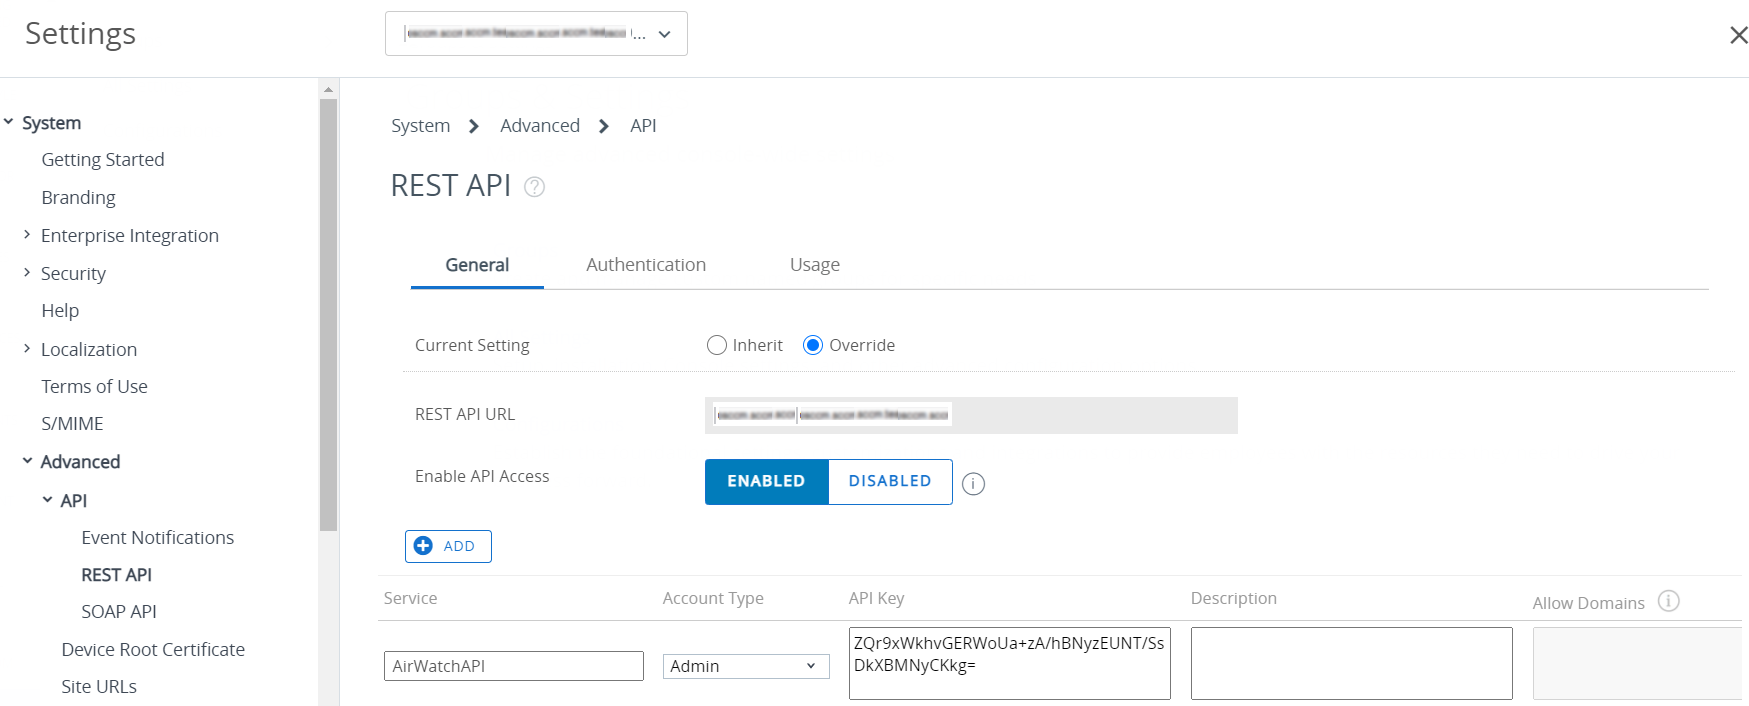Image resolution: width=1749 pixels, height=706 pixels.
Task: Switch to the Usage tab
Action: tap(814, 265)
